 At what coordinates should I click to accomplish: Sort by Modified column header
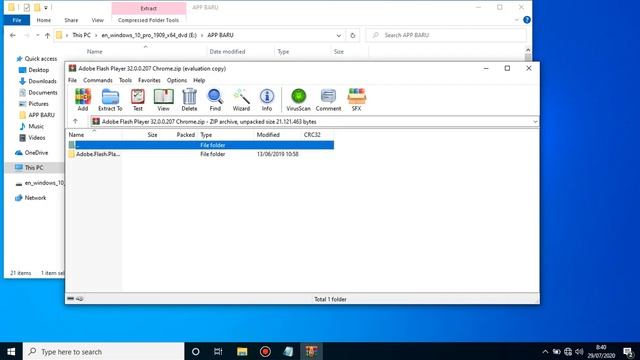click(268, 135)
